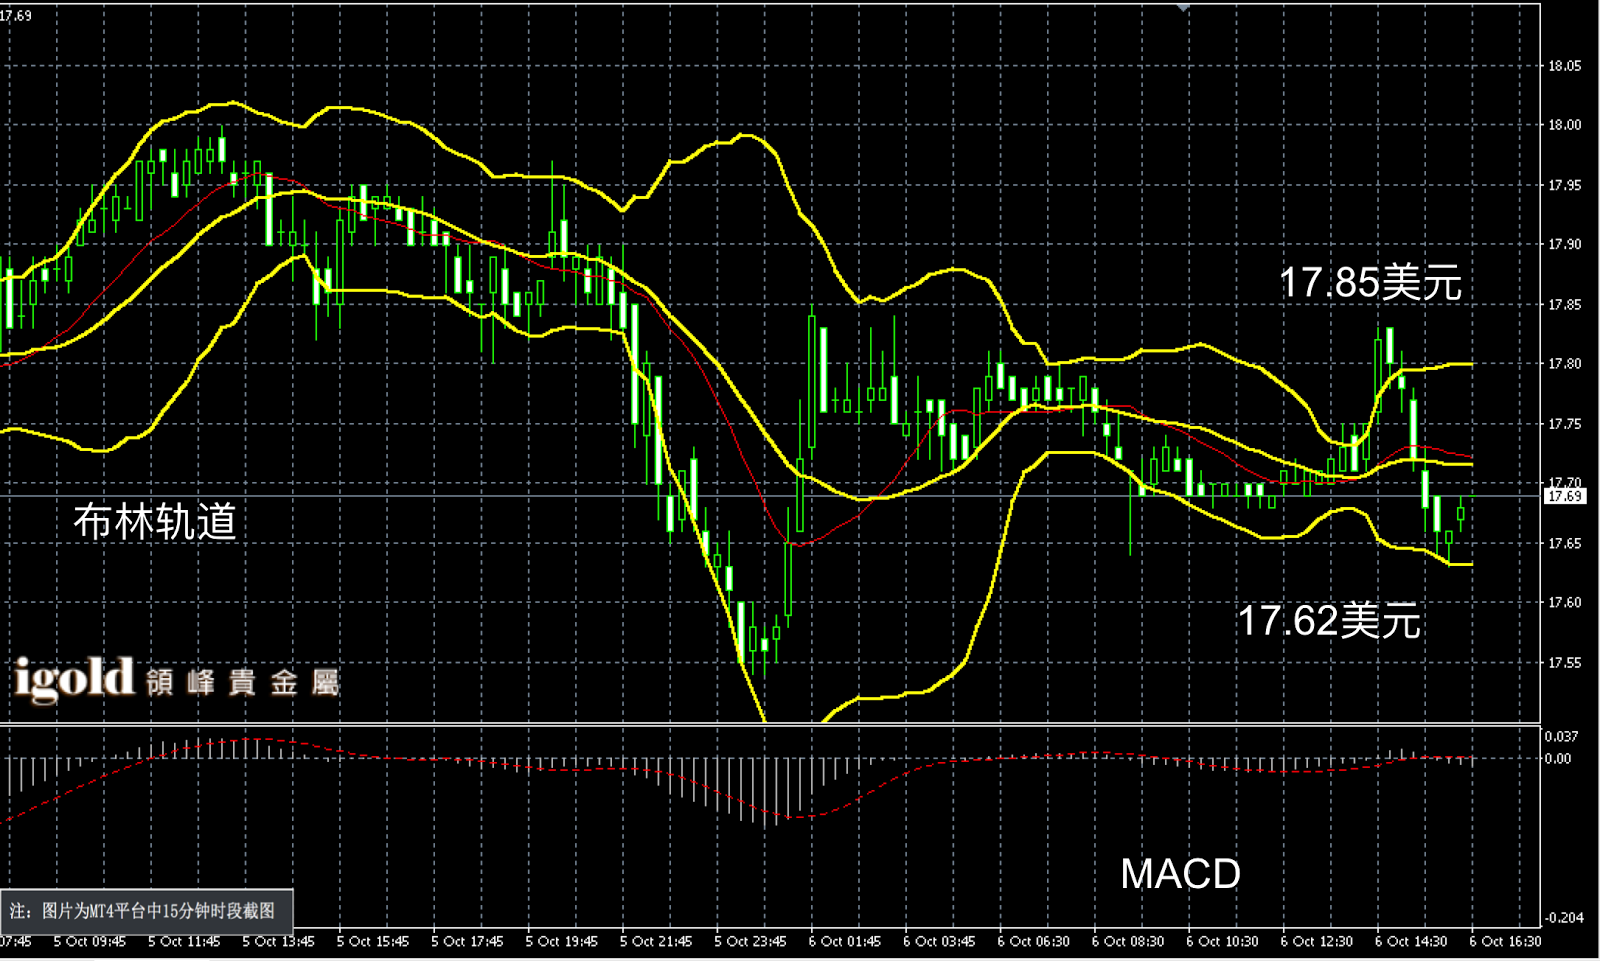
Task: Click the 17.62美元 annotation
Action: tap(1329, 621)
